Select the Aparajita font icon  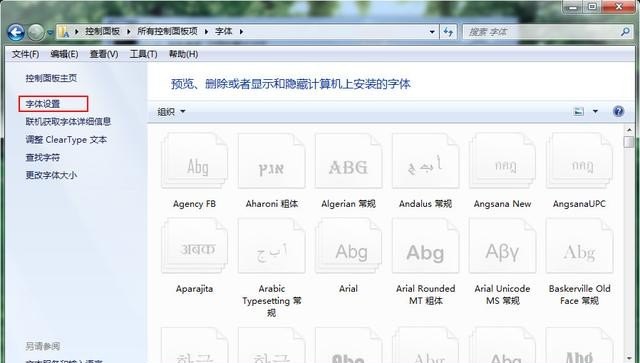coord(194,245)
